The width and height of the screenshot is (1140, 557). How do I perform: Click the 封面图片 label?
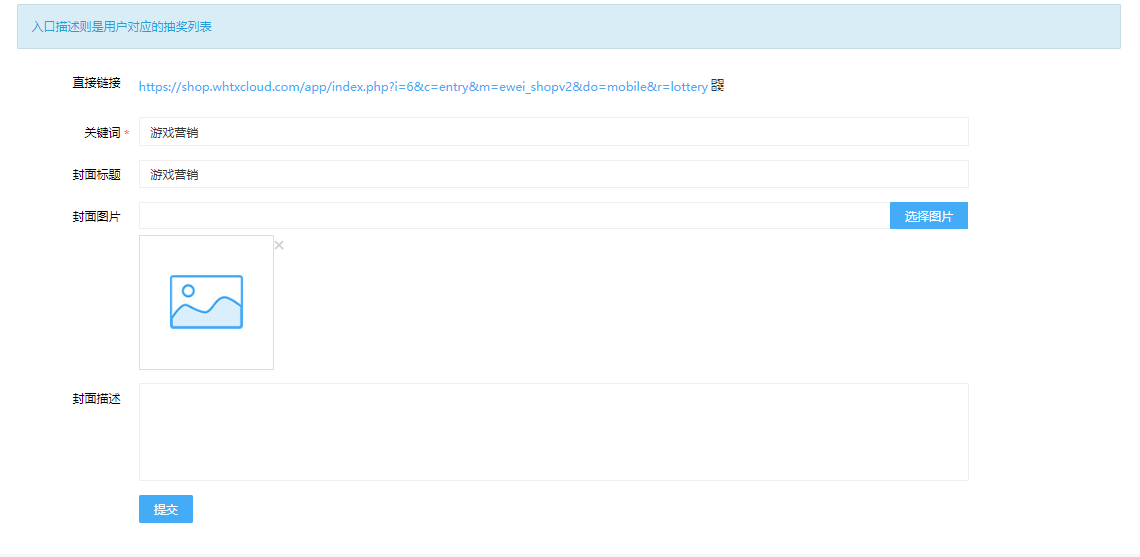(96, 216)
